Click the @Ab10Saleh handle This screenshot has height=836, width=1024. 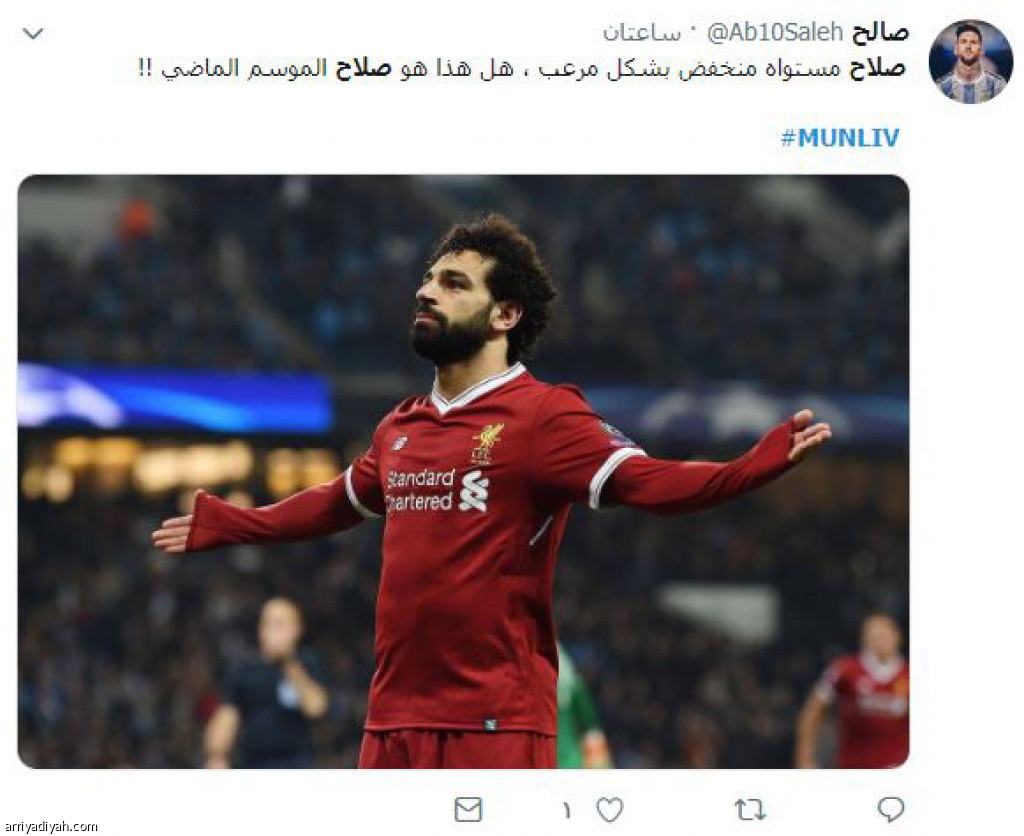775,32
